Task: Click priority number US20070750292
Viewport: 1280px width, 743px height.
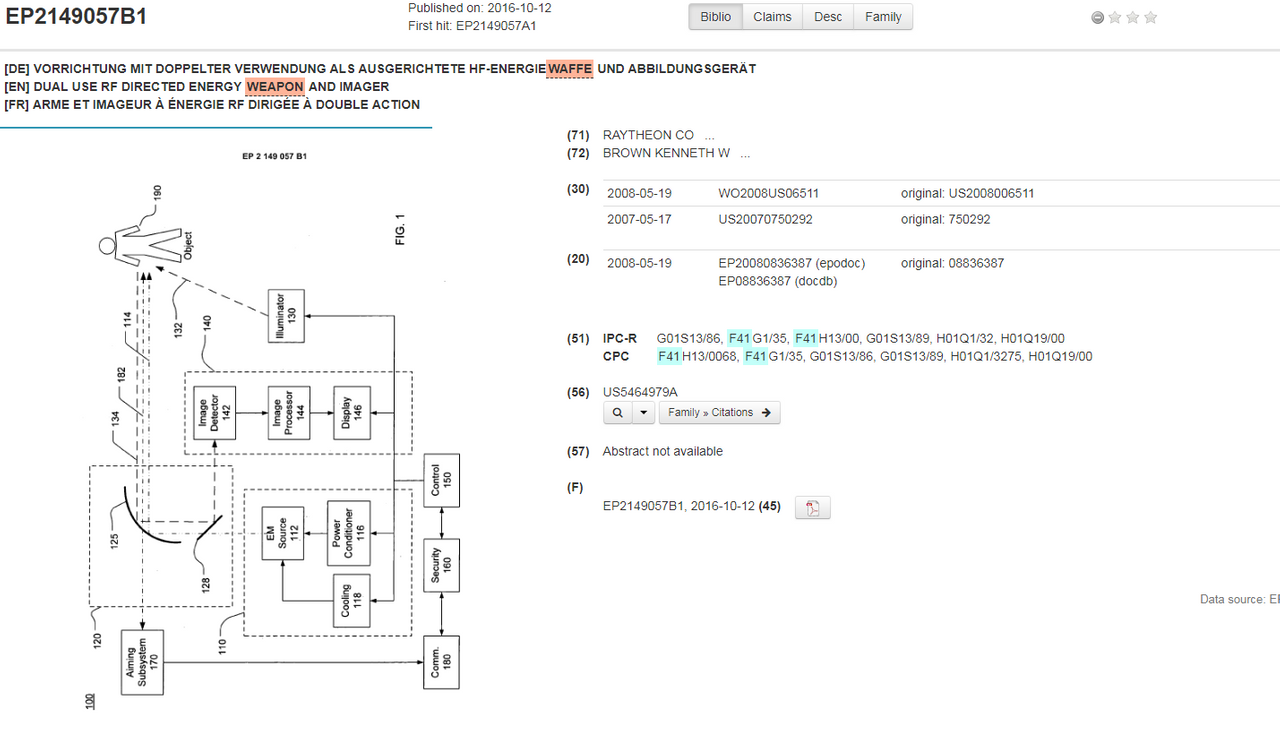Action: [x=766, y=219]
